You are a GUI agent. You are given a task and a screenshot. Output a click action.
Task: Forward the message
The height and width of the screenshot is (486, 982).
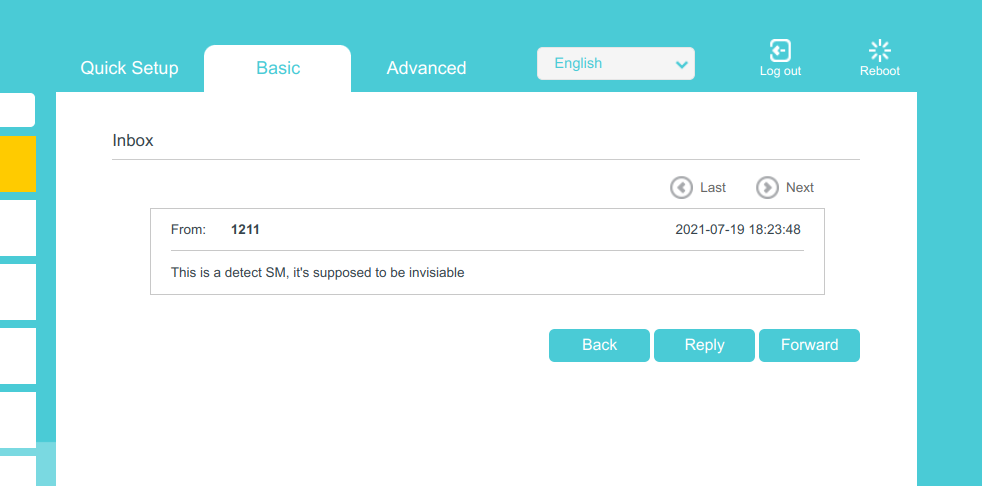[x=809, y=345]
